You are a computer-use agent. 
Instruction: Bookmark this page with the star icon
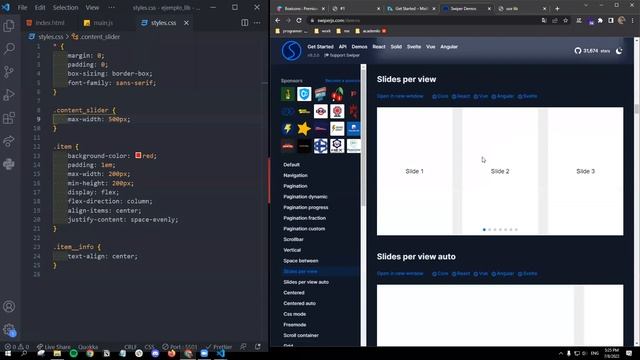[x=565, y=20]
